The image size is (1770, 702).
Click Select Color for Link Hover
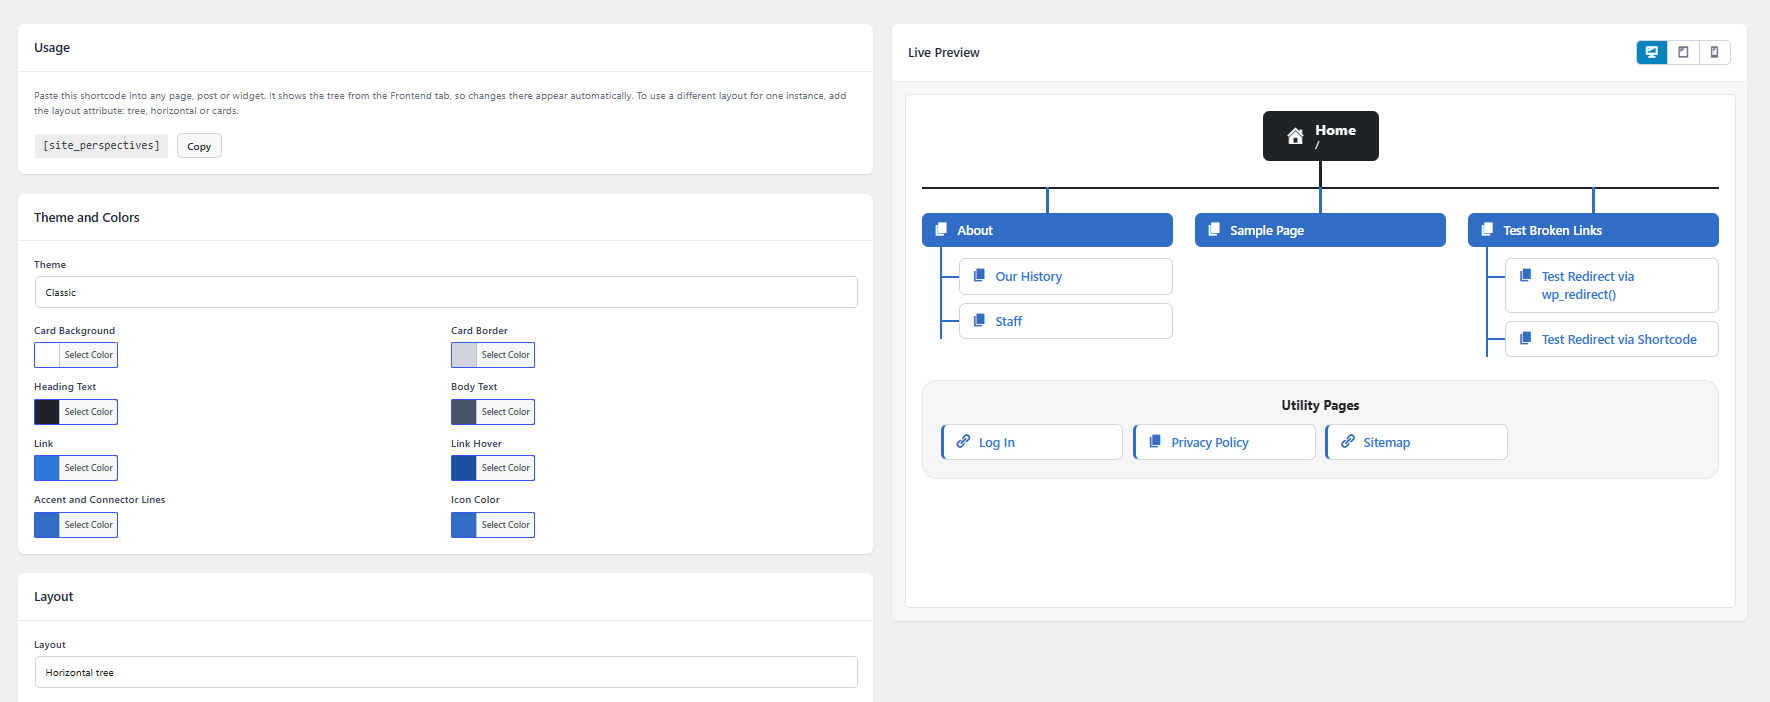click(505, 468)
